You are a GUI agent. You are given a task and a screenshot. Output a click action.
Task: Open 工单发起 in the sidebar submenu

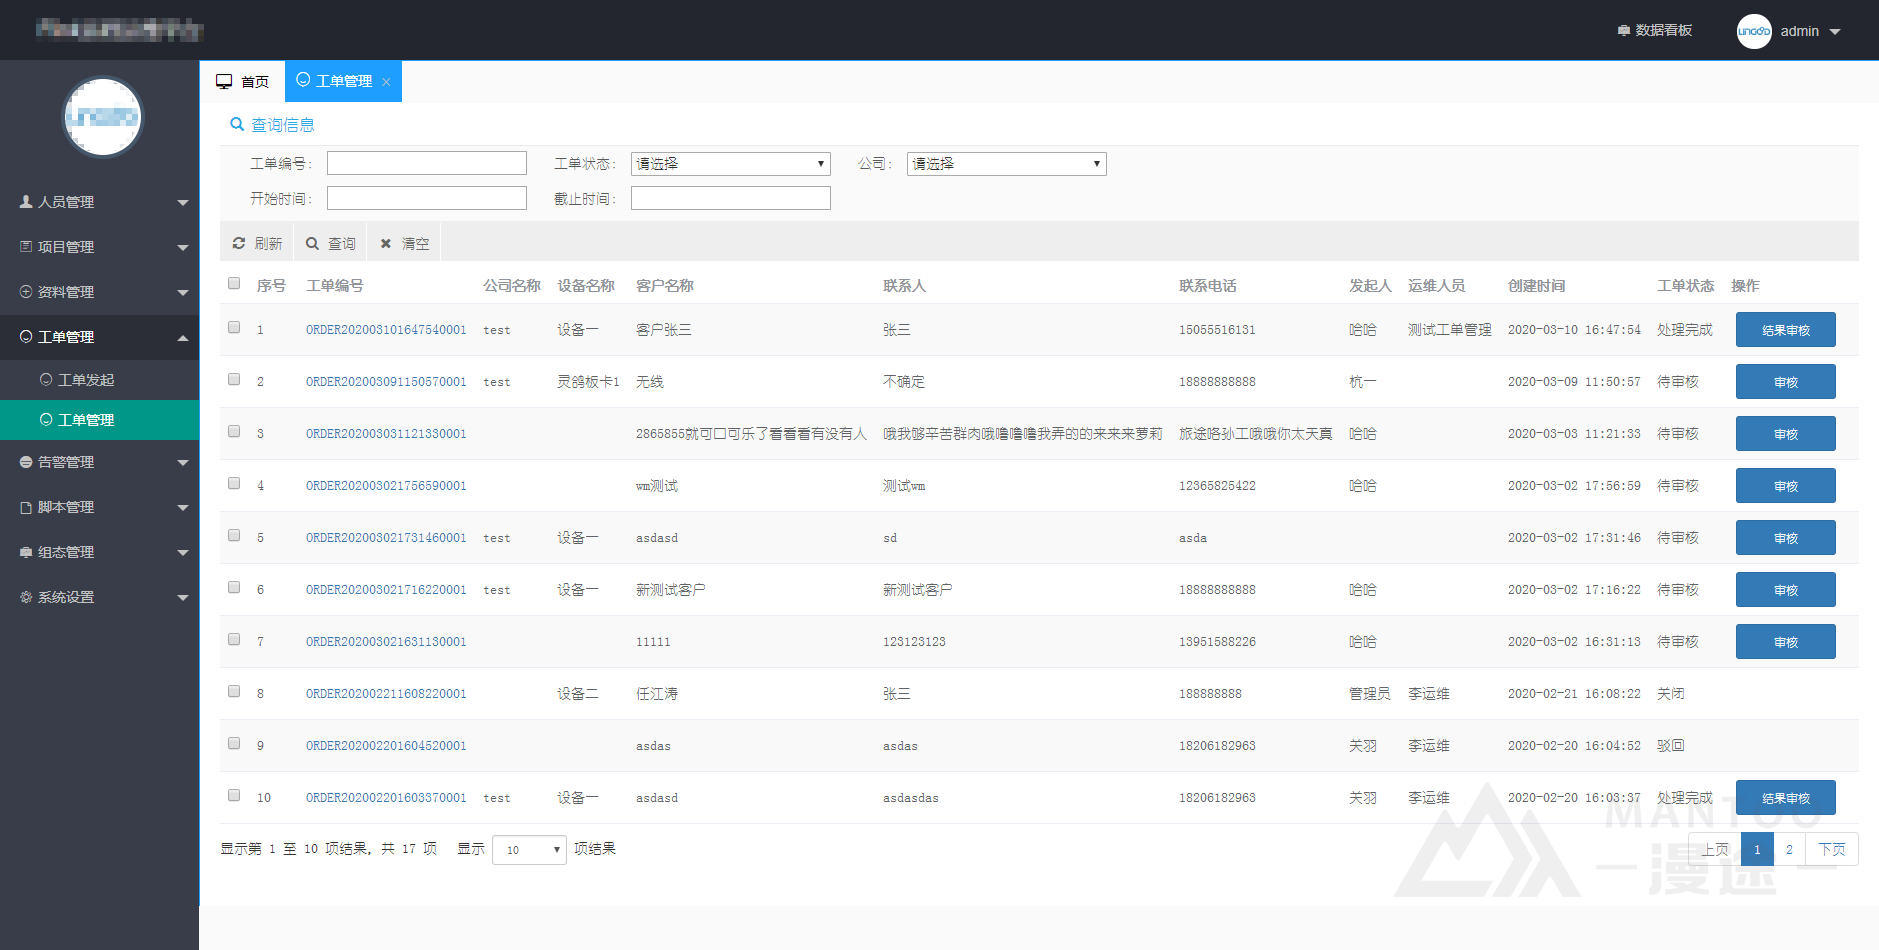point(86,380)
